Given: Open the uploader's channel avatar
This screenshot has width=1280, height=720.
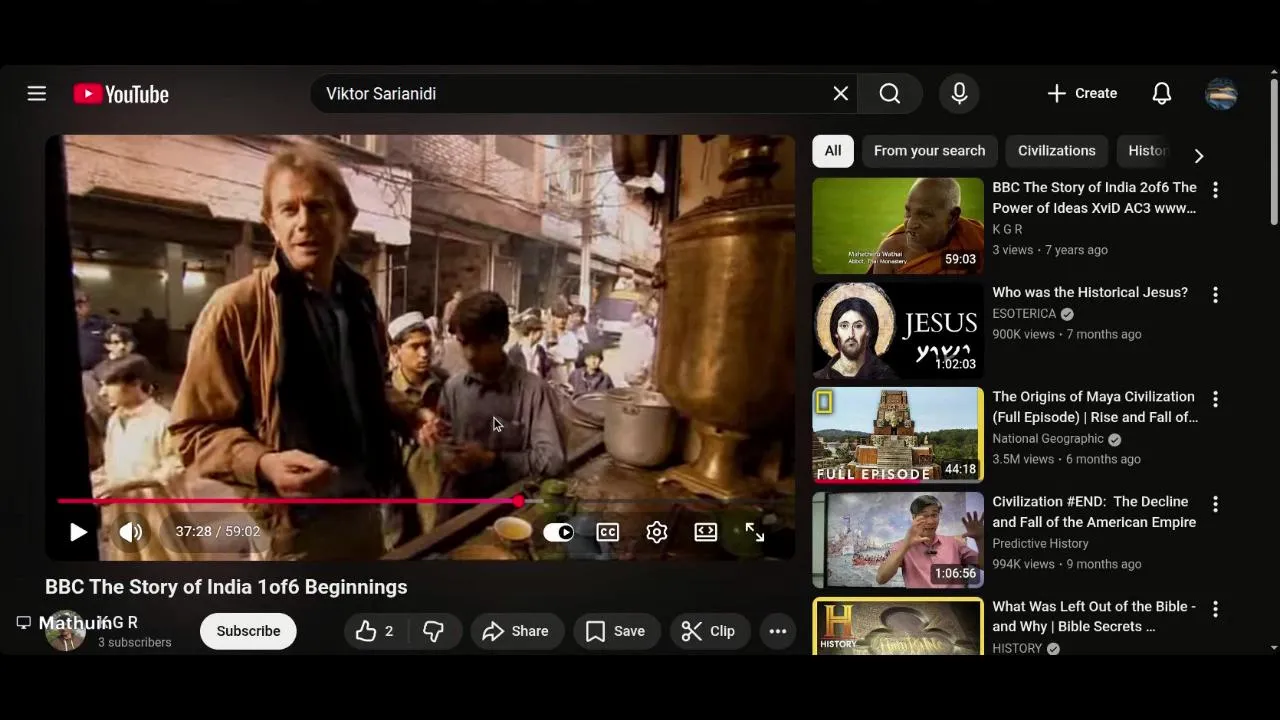Looking at the screenshot, I should [x=65, y=632].
